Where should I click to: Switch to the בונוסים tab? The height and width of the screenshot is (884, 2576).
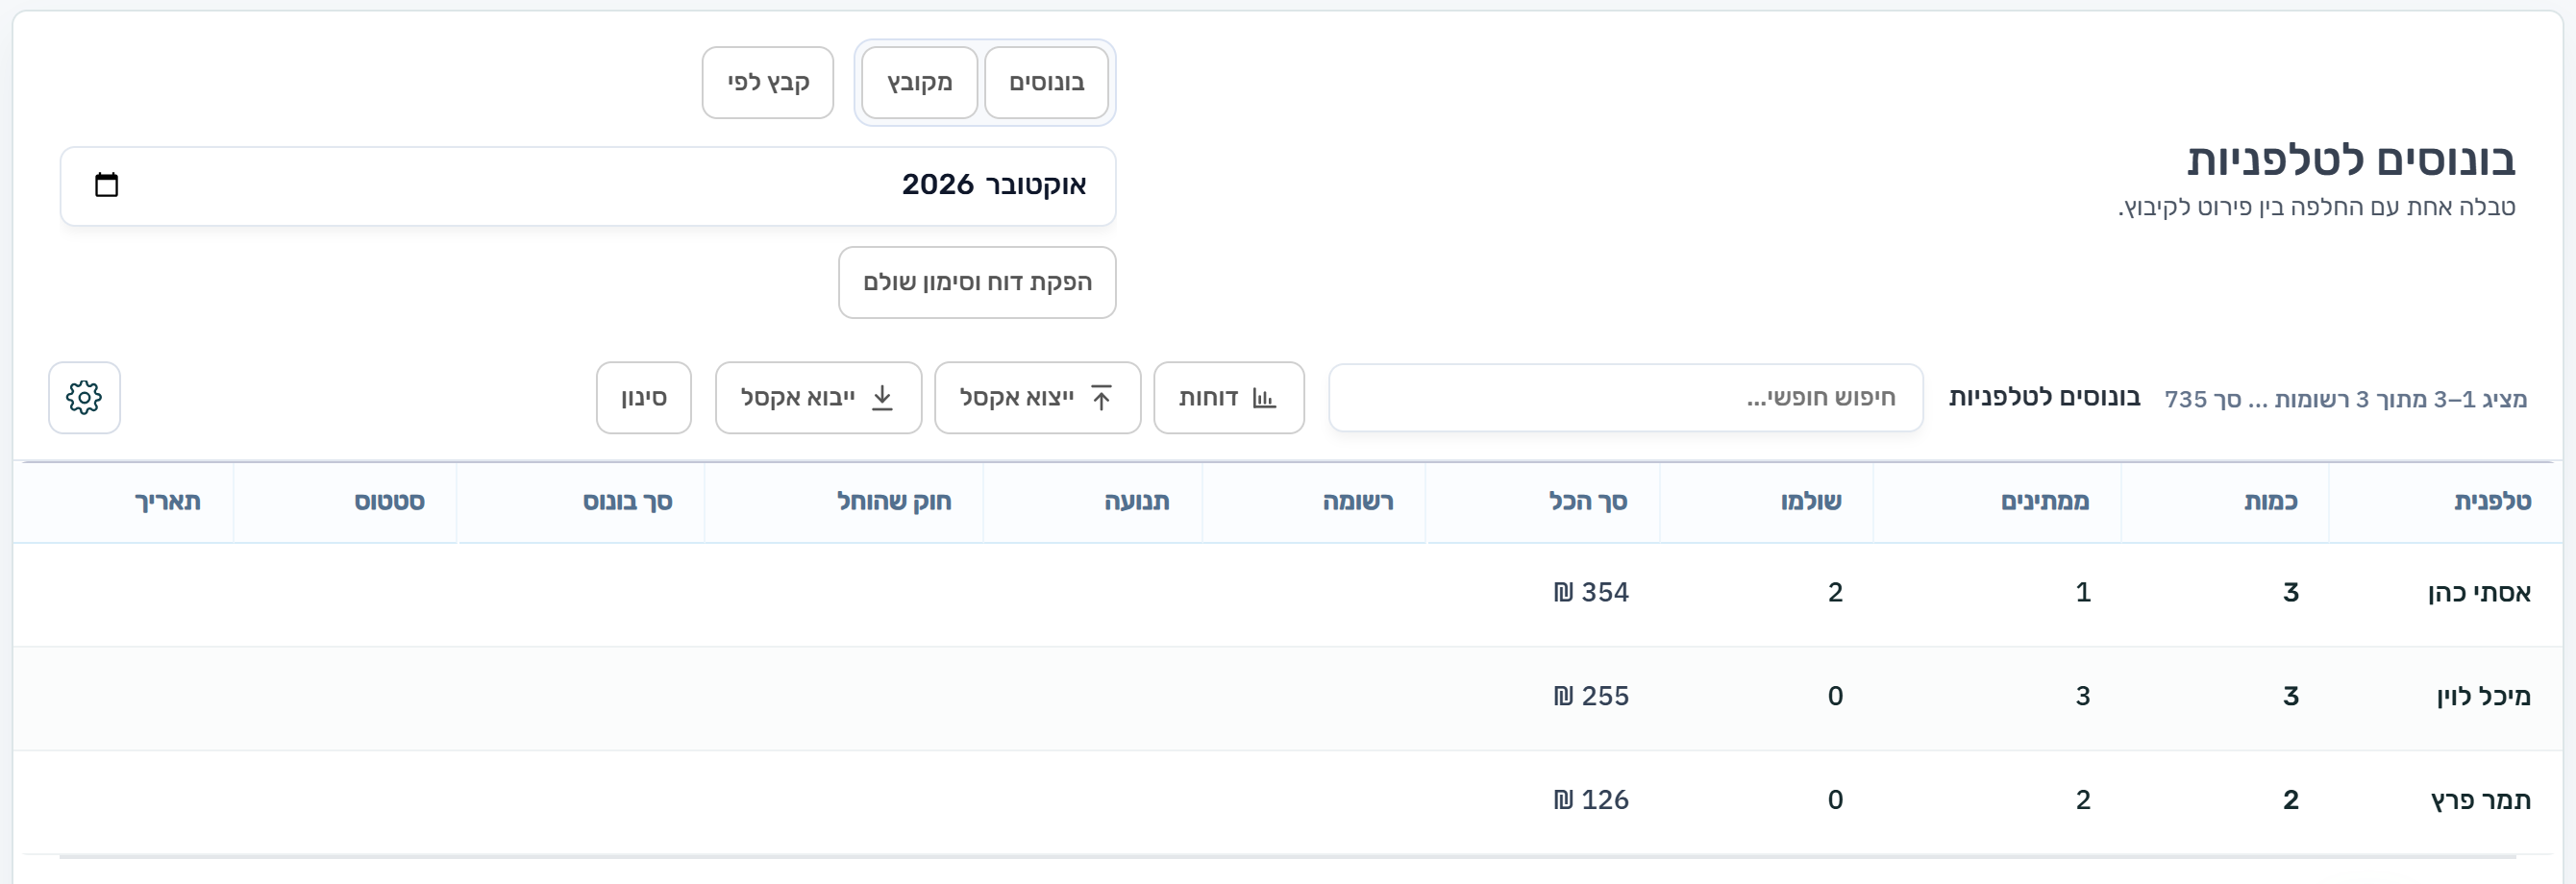pos(1046,82)
